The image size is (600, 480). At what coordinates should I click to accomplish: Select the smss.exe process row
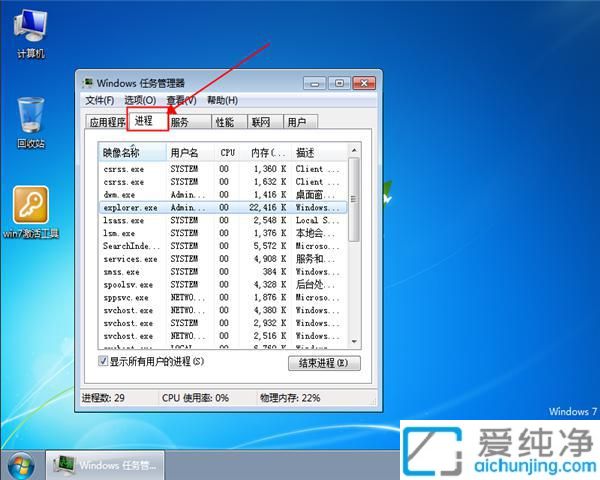(223, 271)
